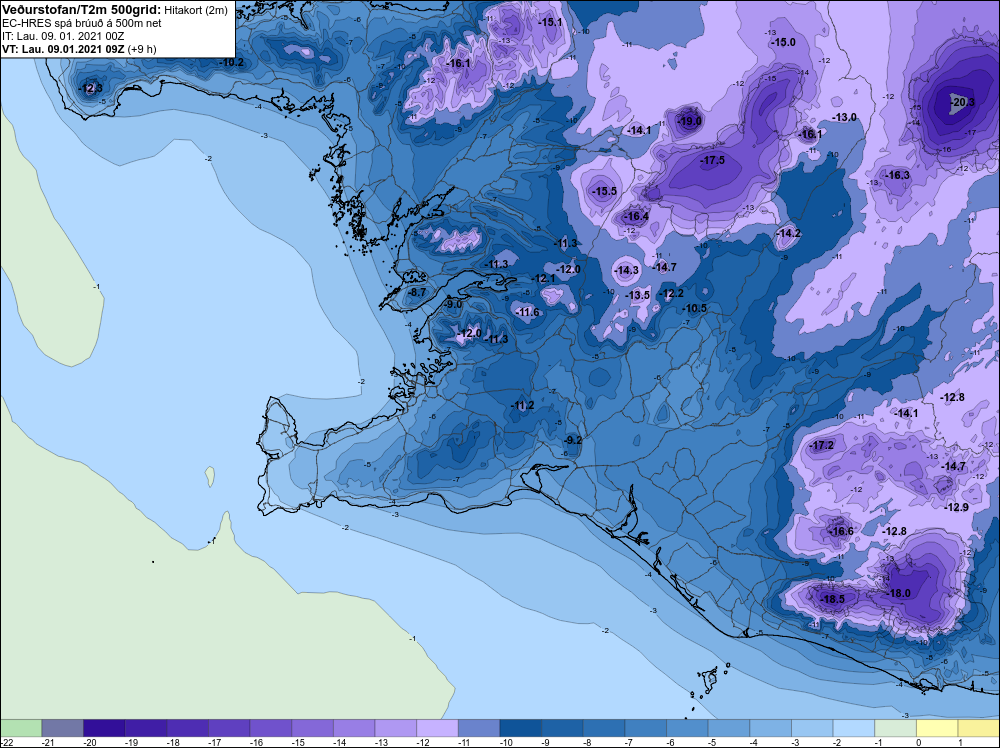Image resolution: width=1000 pixels, height=748 pixels.
Task: Click the -12.2 temperature label
Action: (x=671, y=293)
